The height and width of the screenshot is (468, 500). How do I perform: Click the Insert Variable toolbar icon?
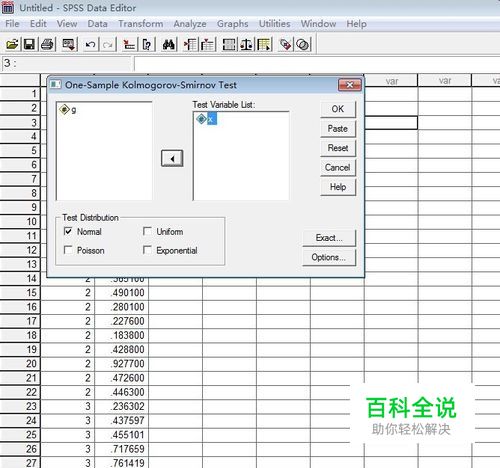(x=208, y=44)
